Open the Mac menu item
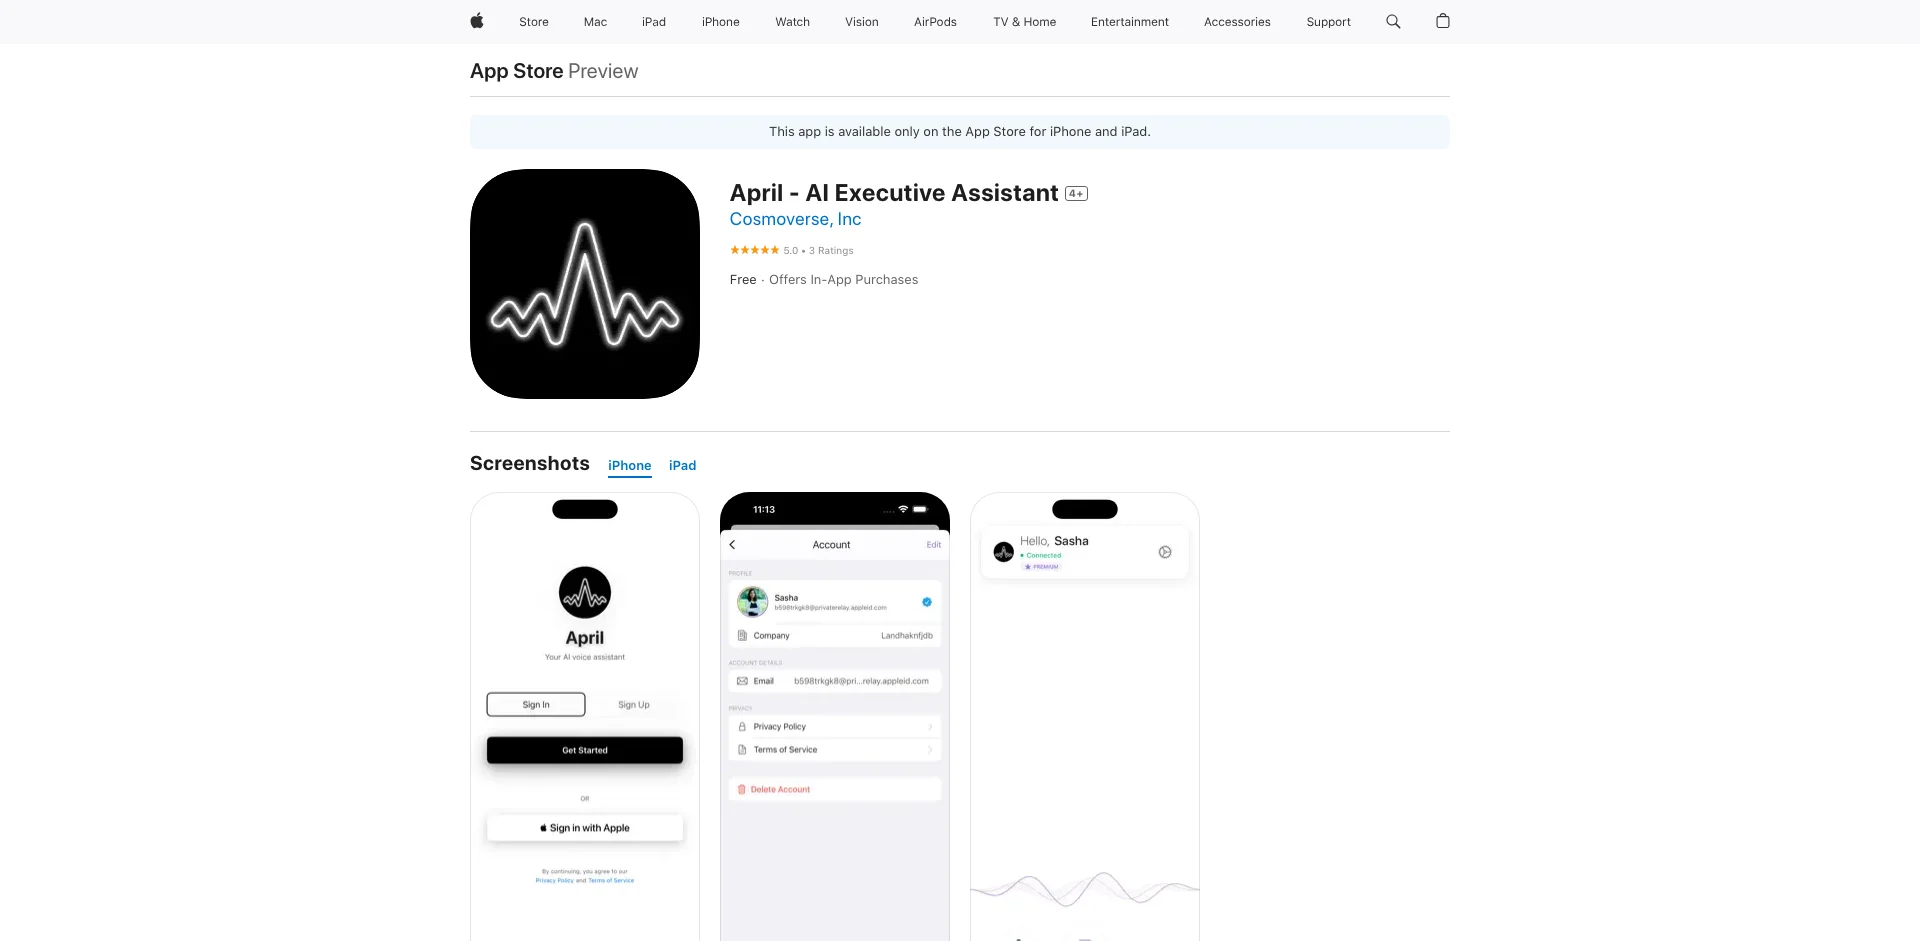 click(x=595, y=22)
